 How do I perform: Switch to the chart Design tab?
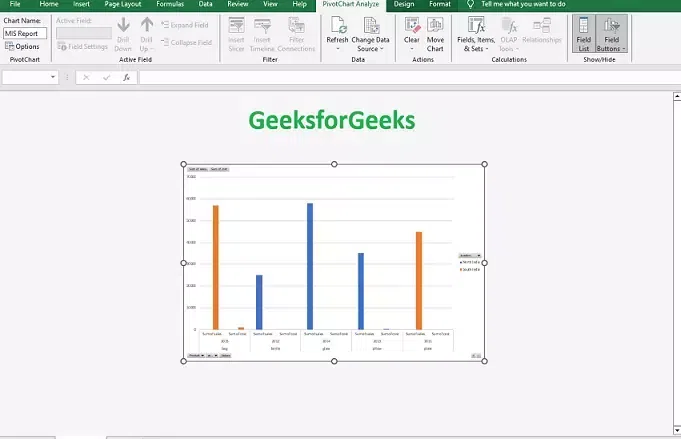[404, 4]
